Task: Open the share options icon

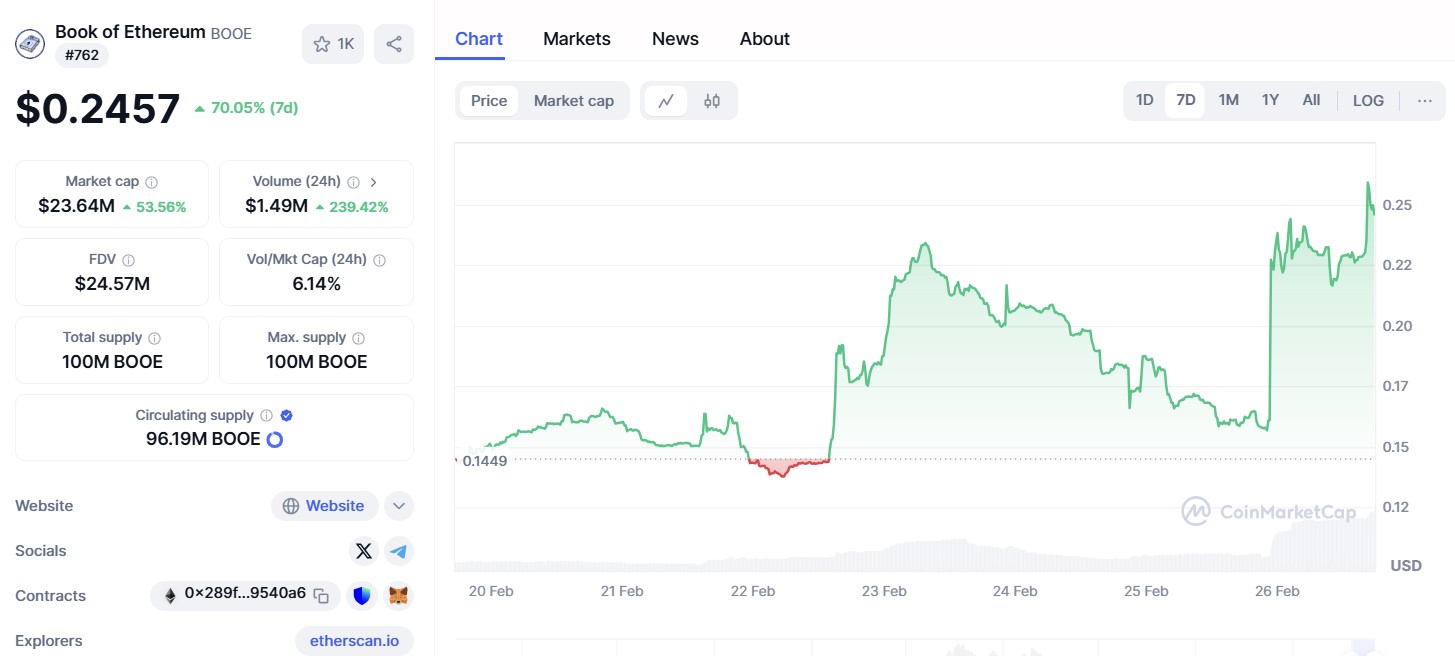Action: coord(393,44)
